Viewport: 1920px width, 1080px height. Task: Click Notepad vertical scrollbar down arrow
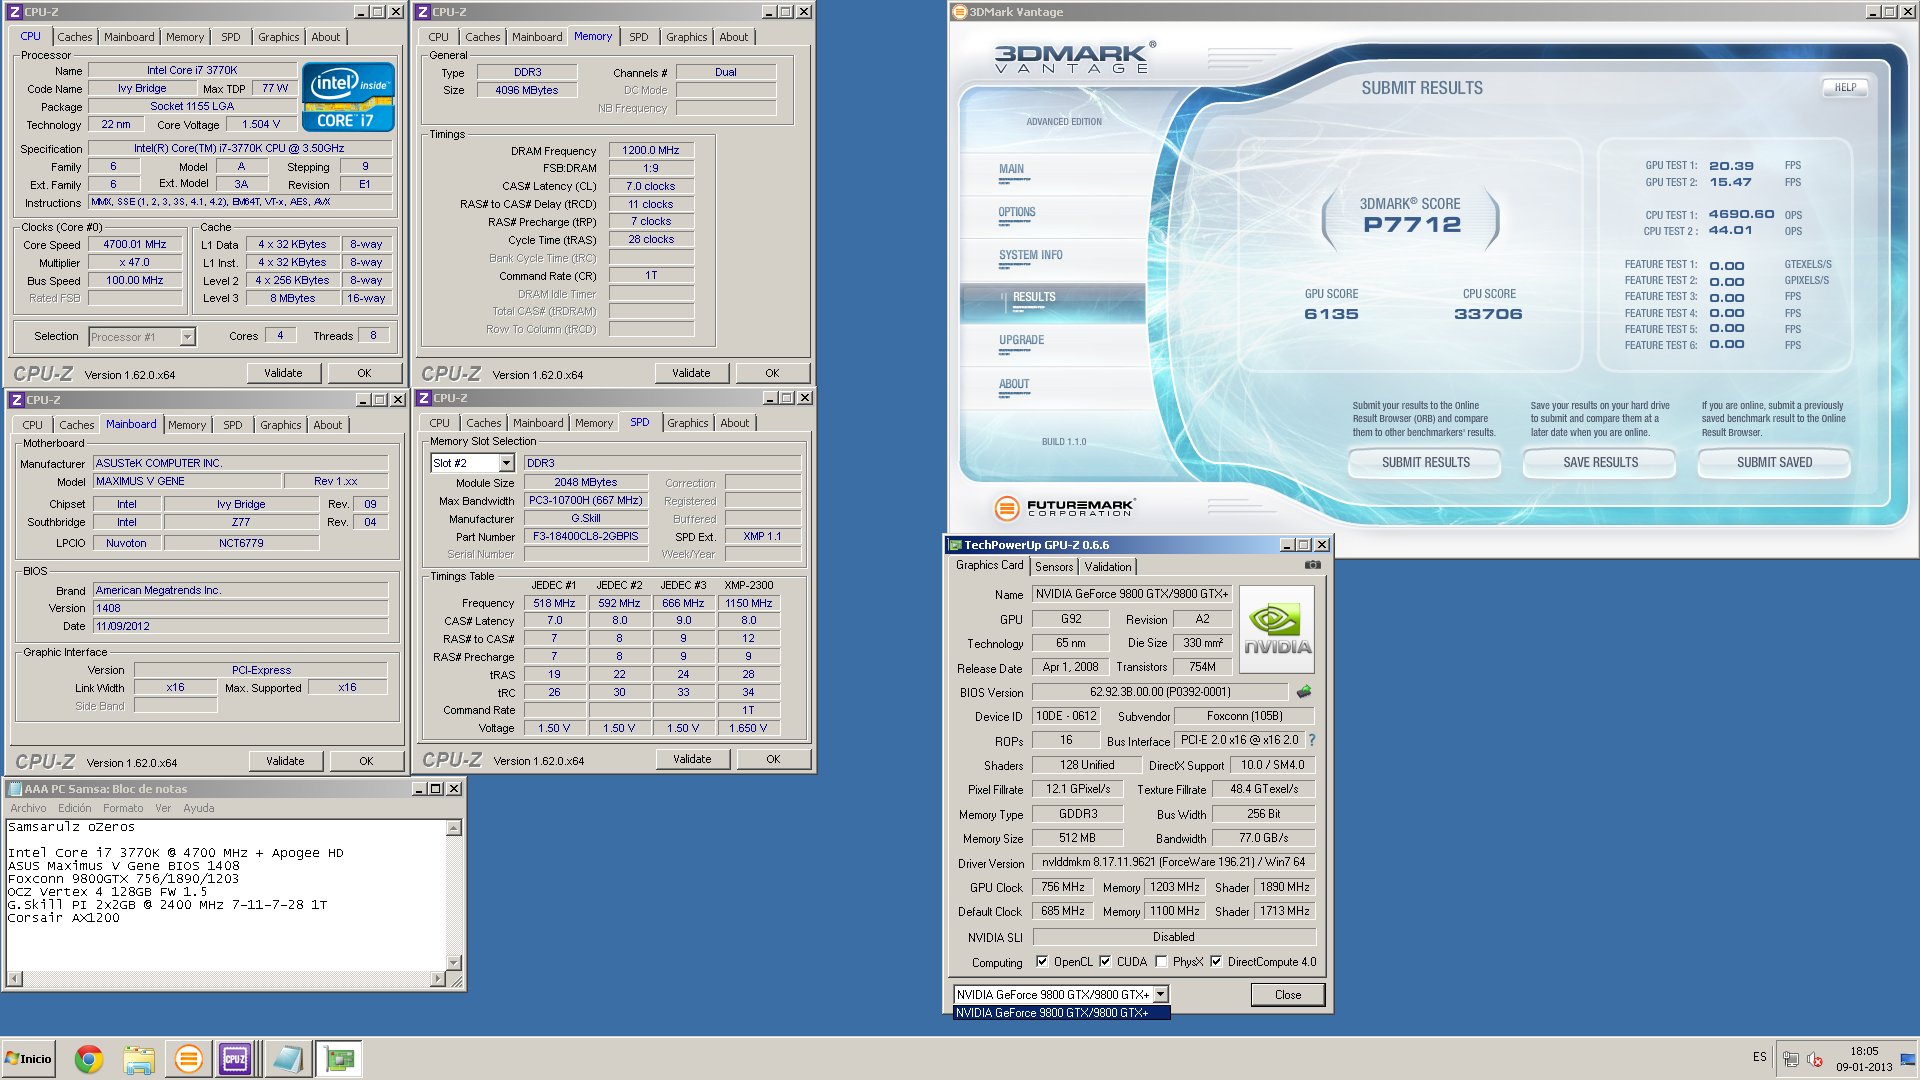point(454,963)
